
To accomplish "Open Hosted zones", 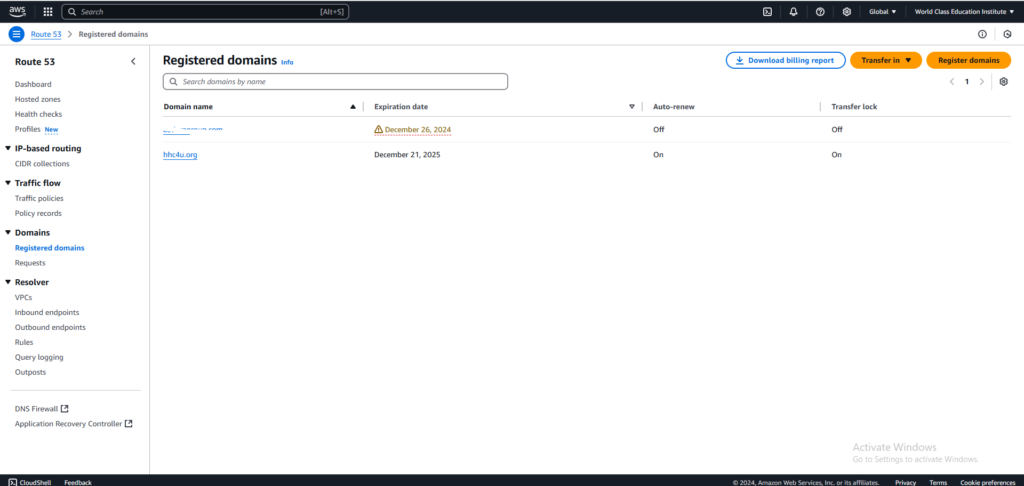I will (37, 99).
